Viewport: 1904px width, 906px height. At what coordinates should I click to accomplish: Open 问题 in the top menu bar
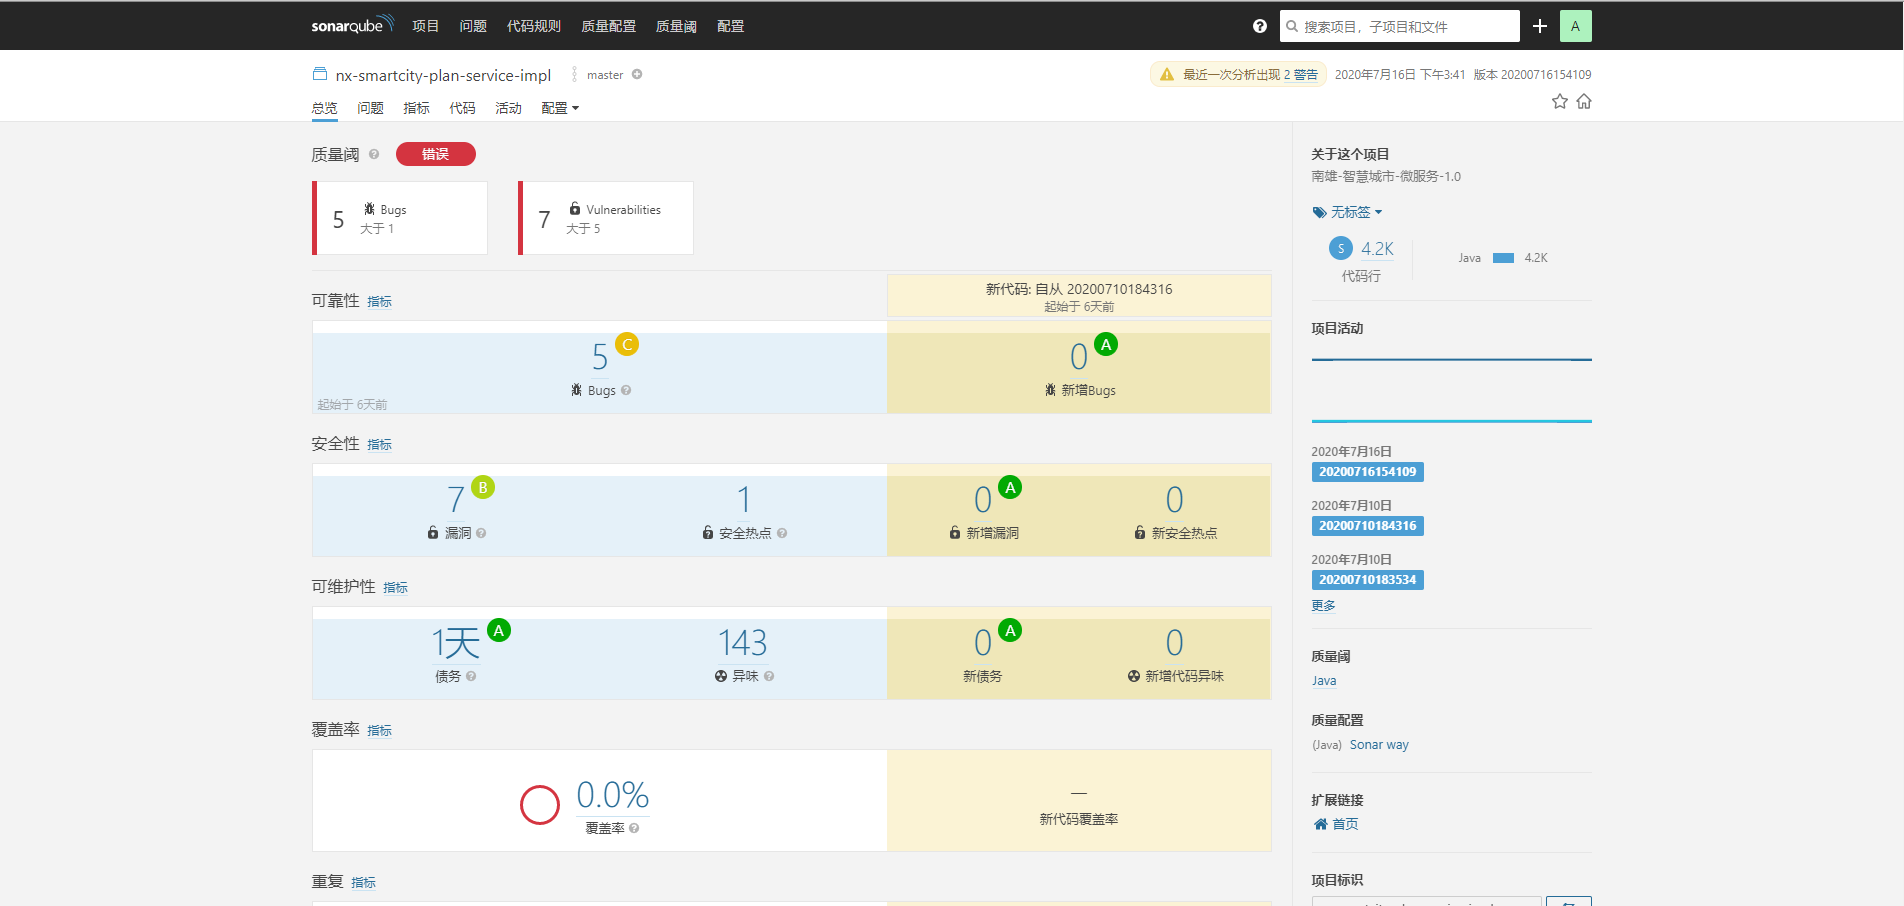pos(473,26)
